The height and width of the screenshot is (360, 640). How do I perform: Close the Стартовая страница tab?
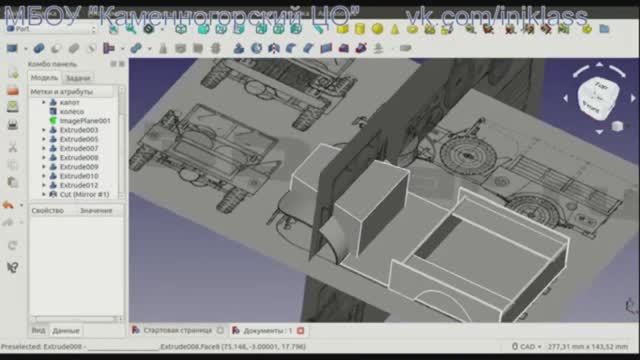220,330
